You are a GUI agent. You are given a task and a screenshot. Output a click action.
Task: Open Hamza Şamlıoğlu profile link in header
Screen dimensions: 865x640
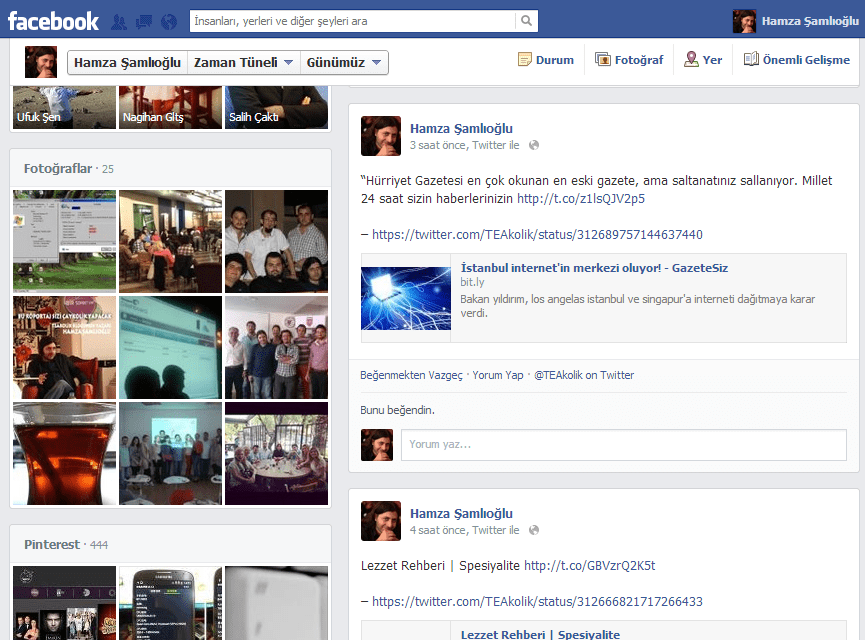click(x=810, y=21)
